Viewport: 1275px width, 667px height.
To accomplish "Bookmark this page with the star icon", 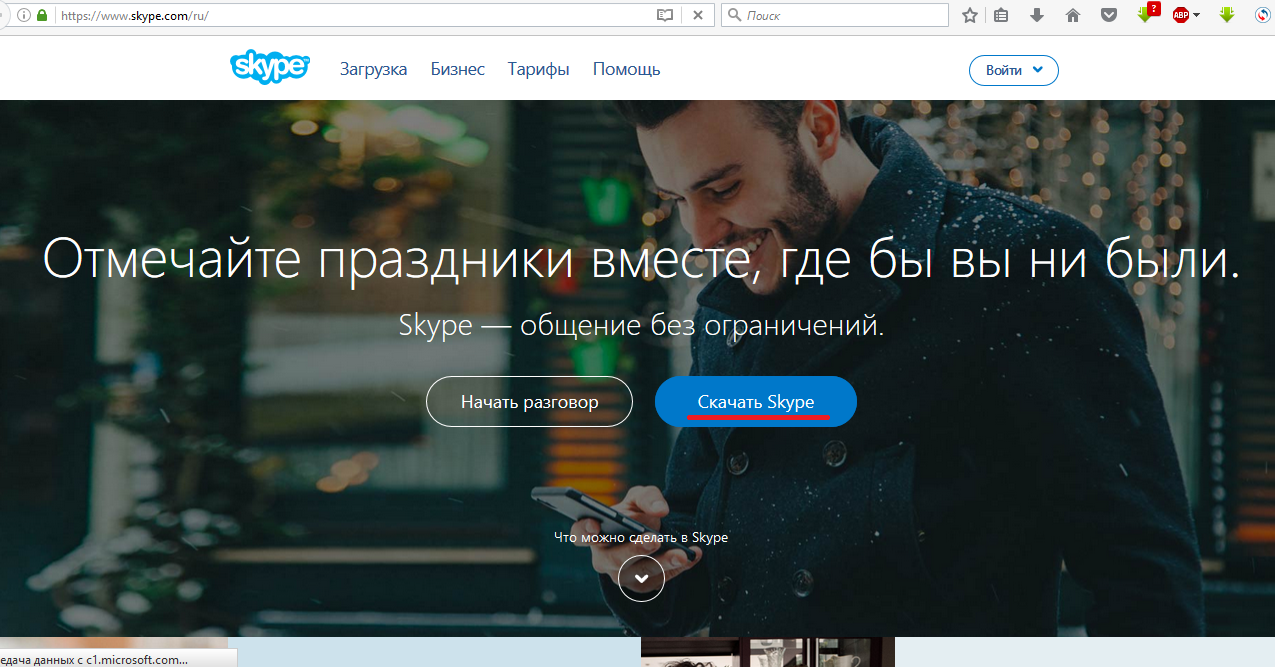I will click(x=969, y=15).
